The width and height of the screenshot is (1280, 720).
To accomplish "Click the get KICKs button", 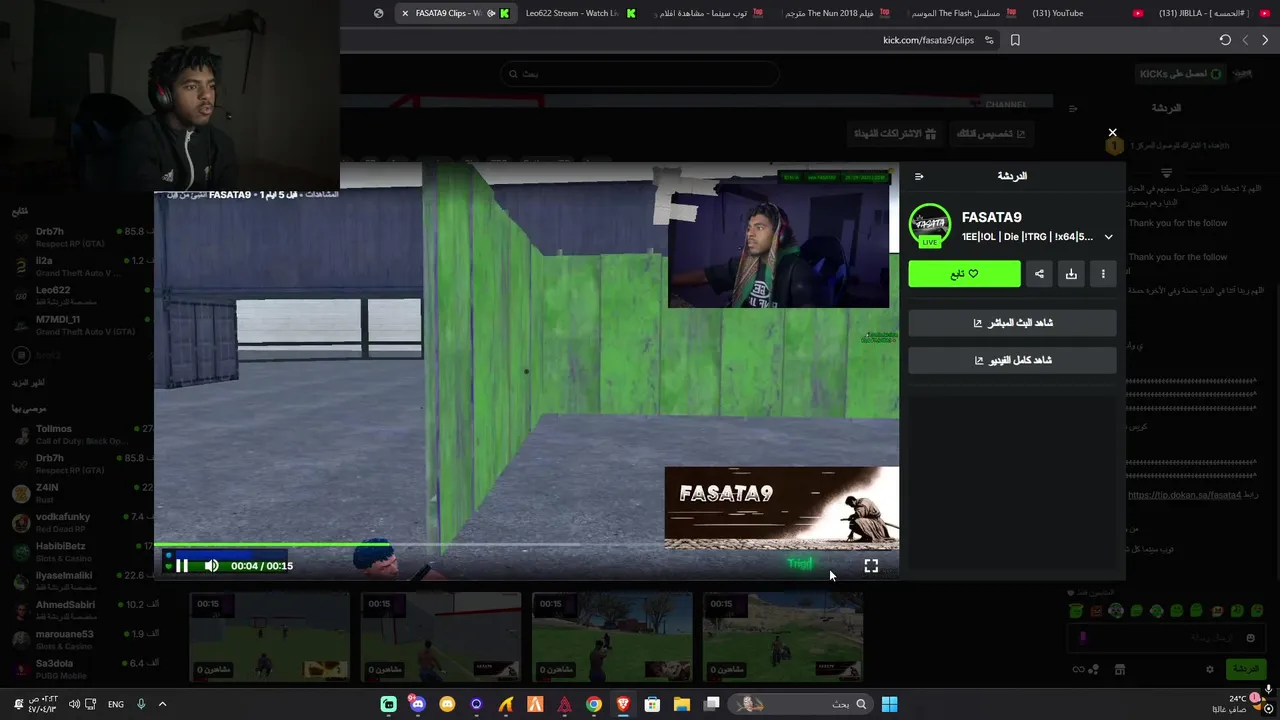I will [1180, 74].
